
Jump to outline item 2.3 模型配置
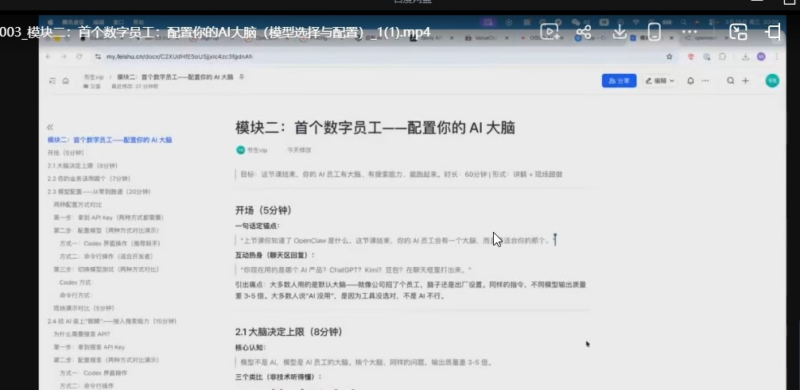pyautogui.click(x=99, y=191)
